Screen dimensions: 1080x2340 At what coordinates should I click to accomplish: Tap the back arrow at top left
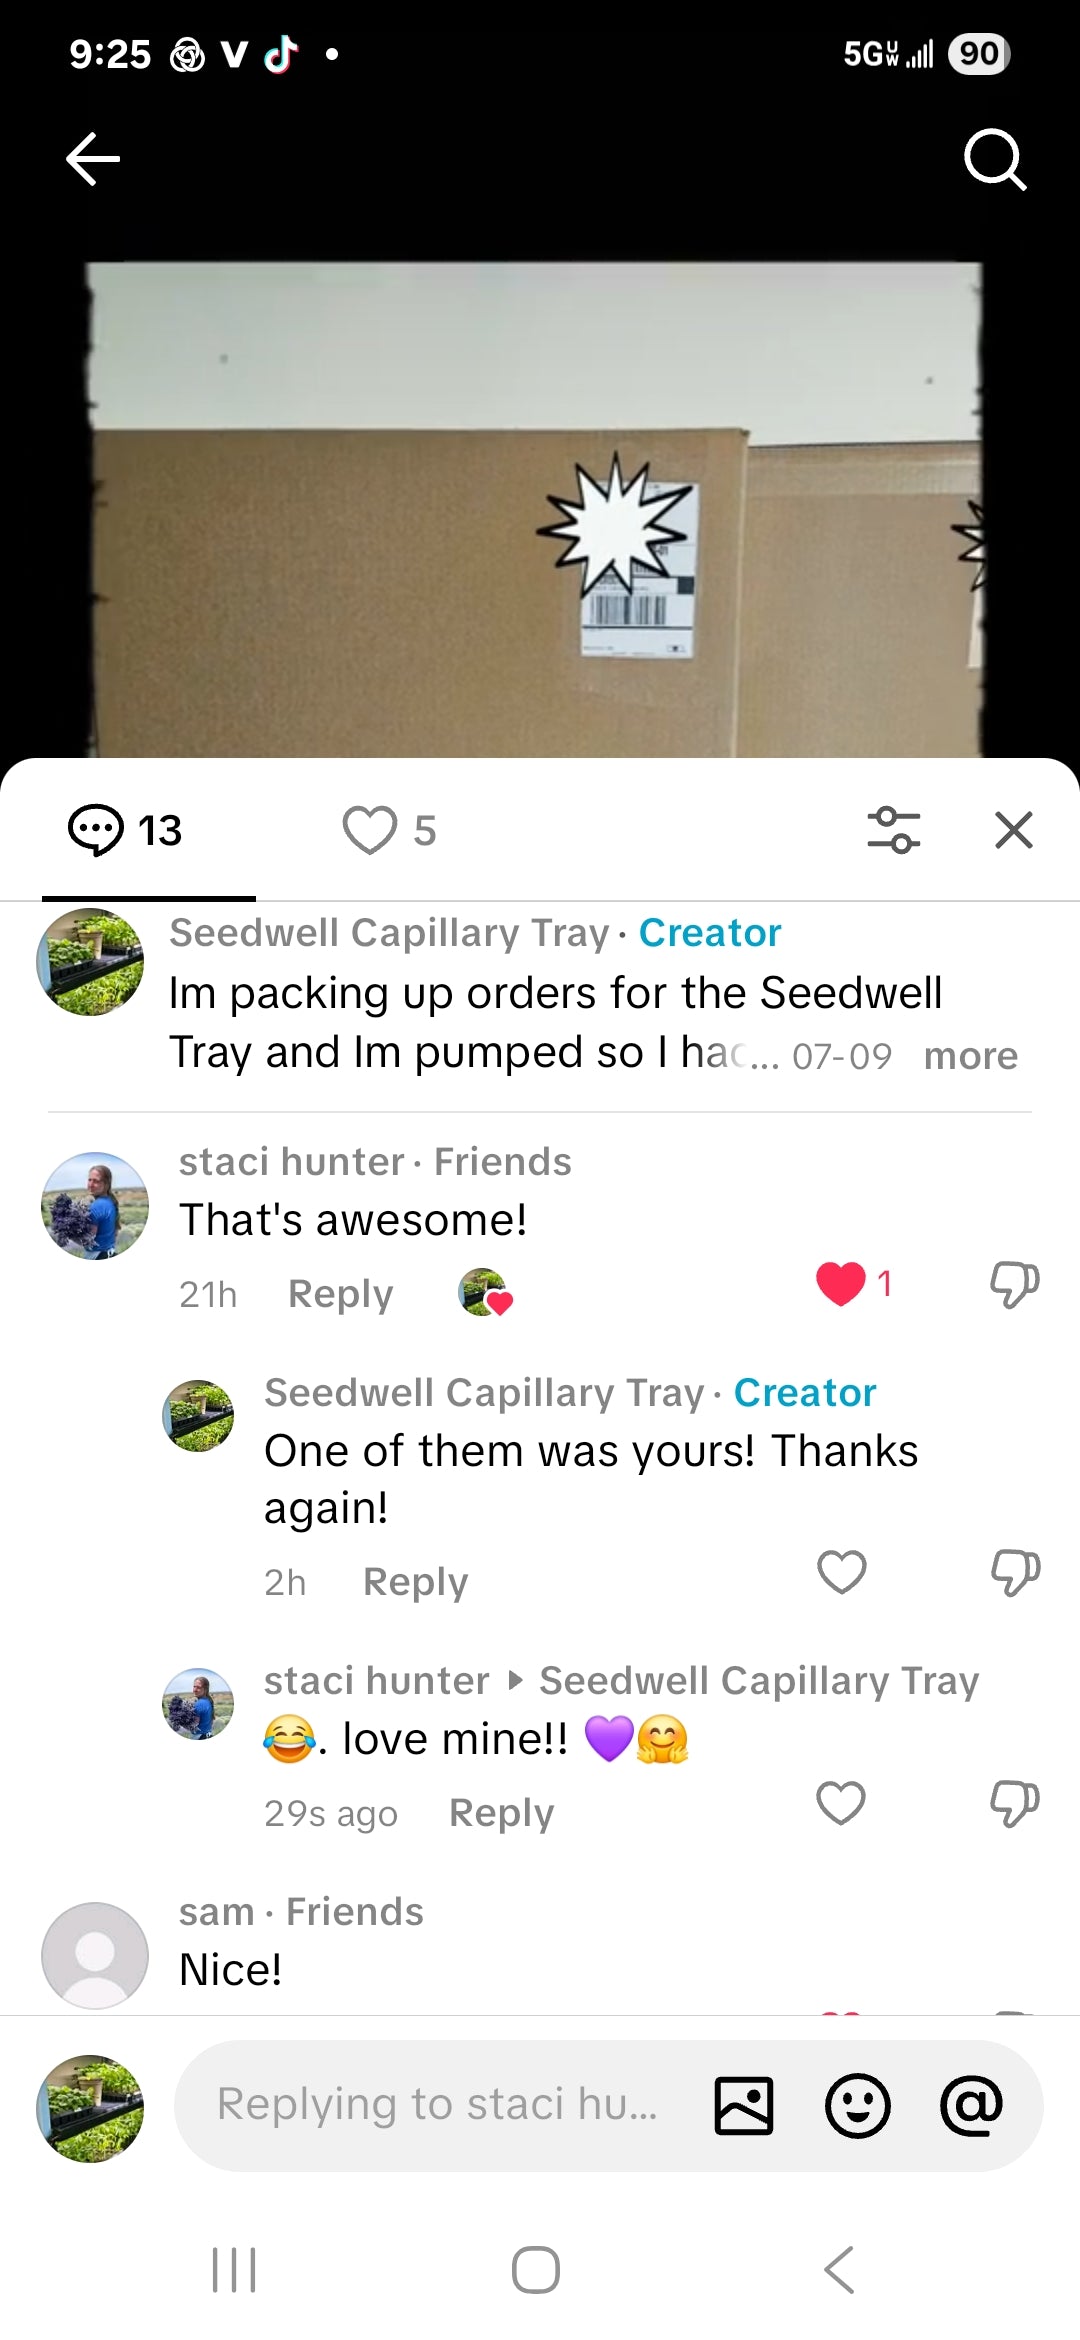[93, 159]
